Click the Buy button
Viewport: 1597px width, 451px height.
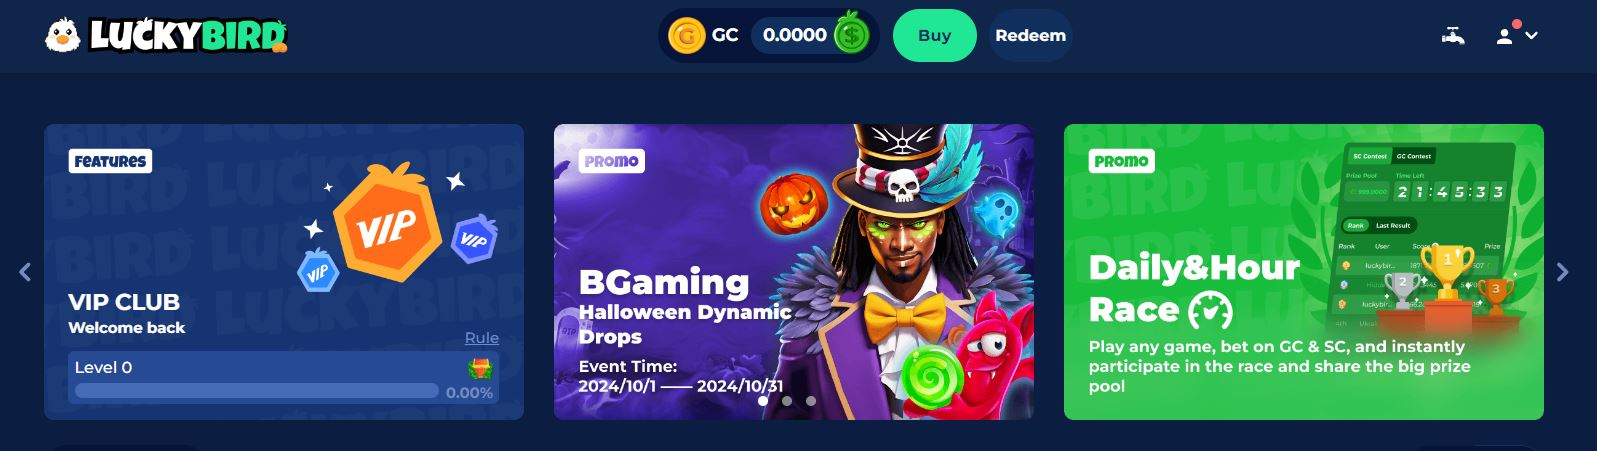tap(934, 36)
